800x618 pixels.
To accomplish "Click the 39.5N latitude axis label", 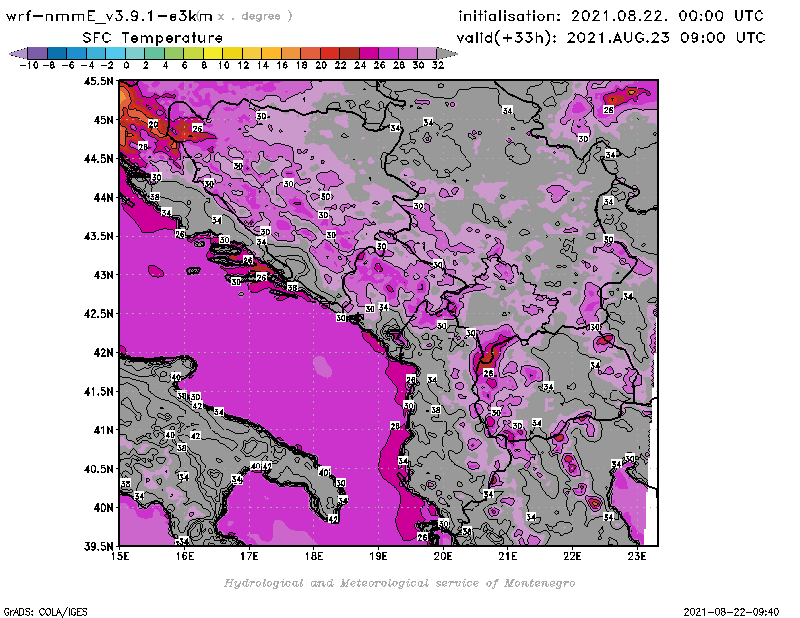I will click(99, 546).
